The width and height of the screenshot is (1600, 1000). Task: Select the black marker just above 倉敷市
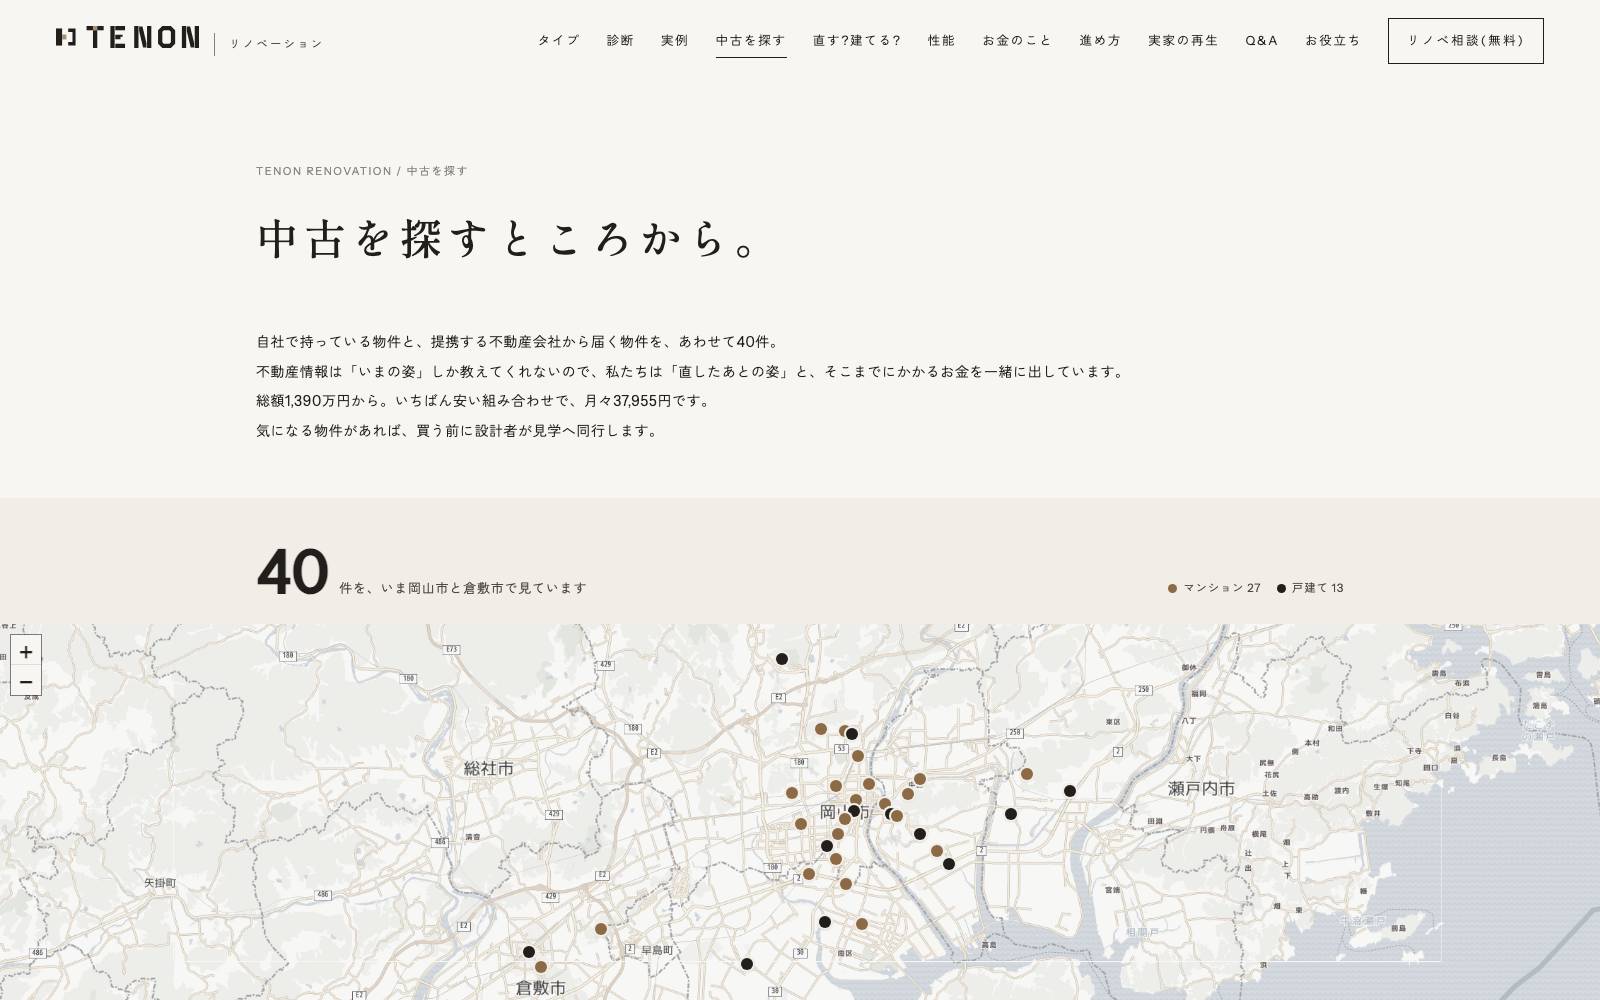pyautogui.click(x=529, y=952)
